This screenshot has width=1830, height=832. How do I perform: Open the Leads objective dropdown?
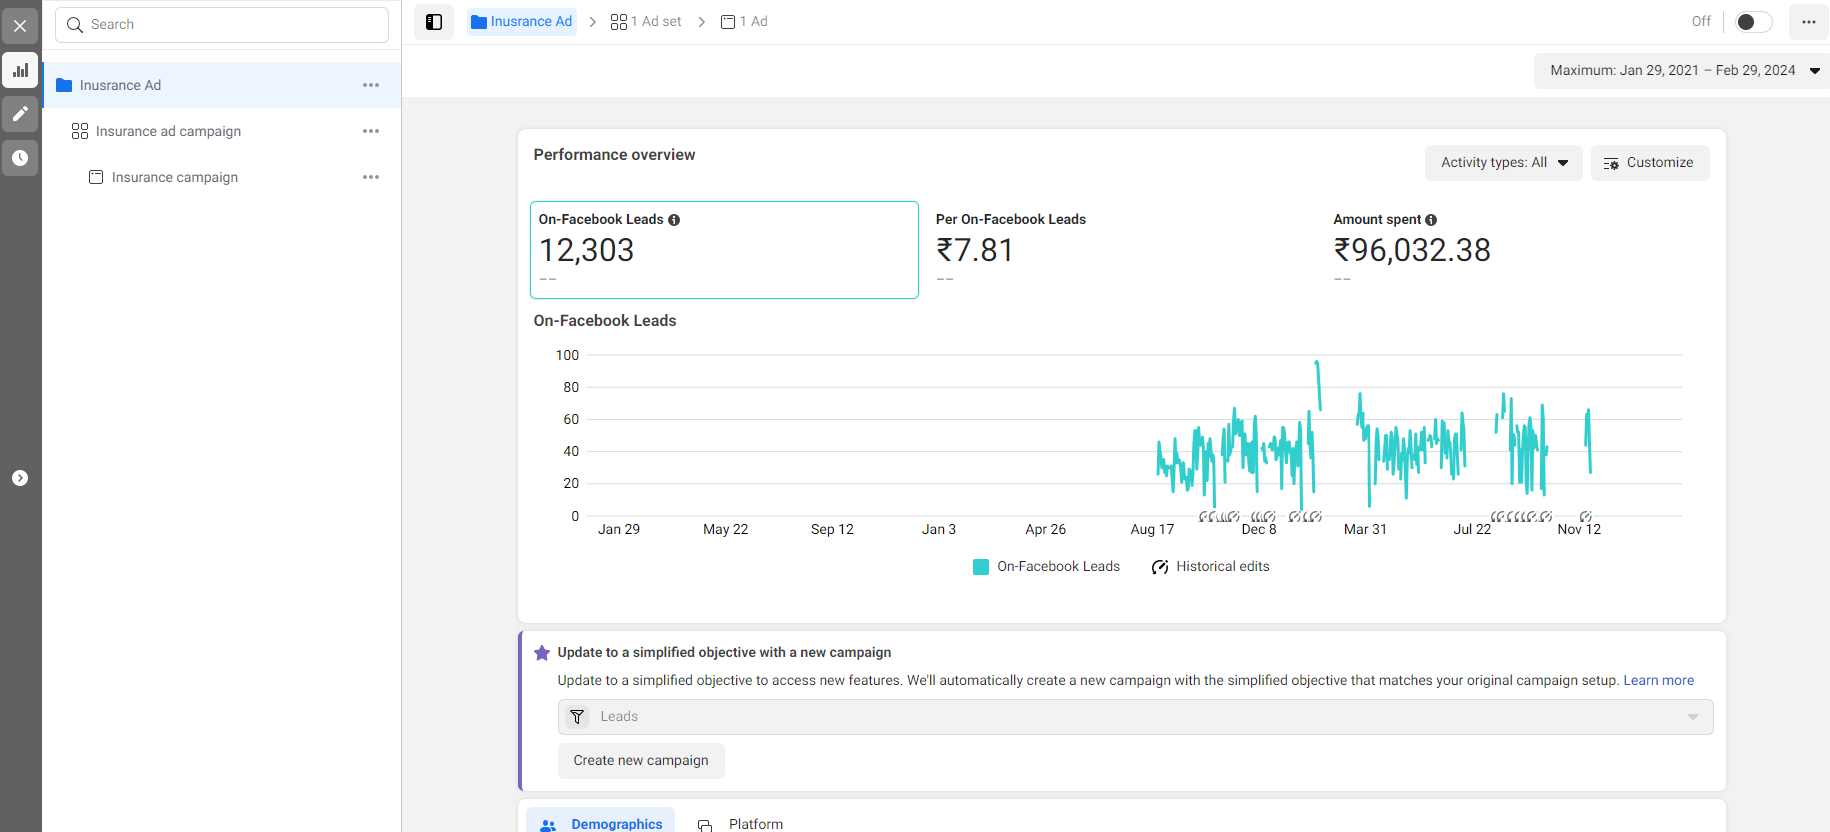pos(1135,717)
